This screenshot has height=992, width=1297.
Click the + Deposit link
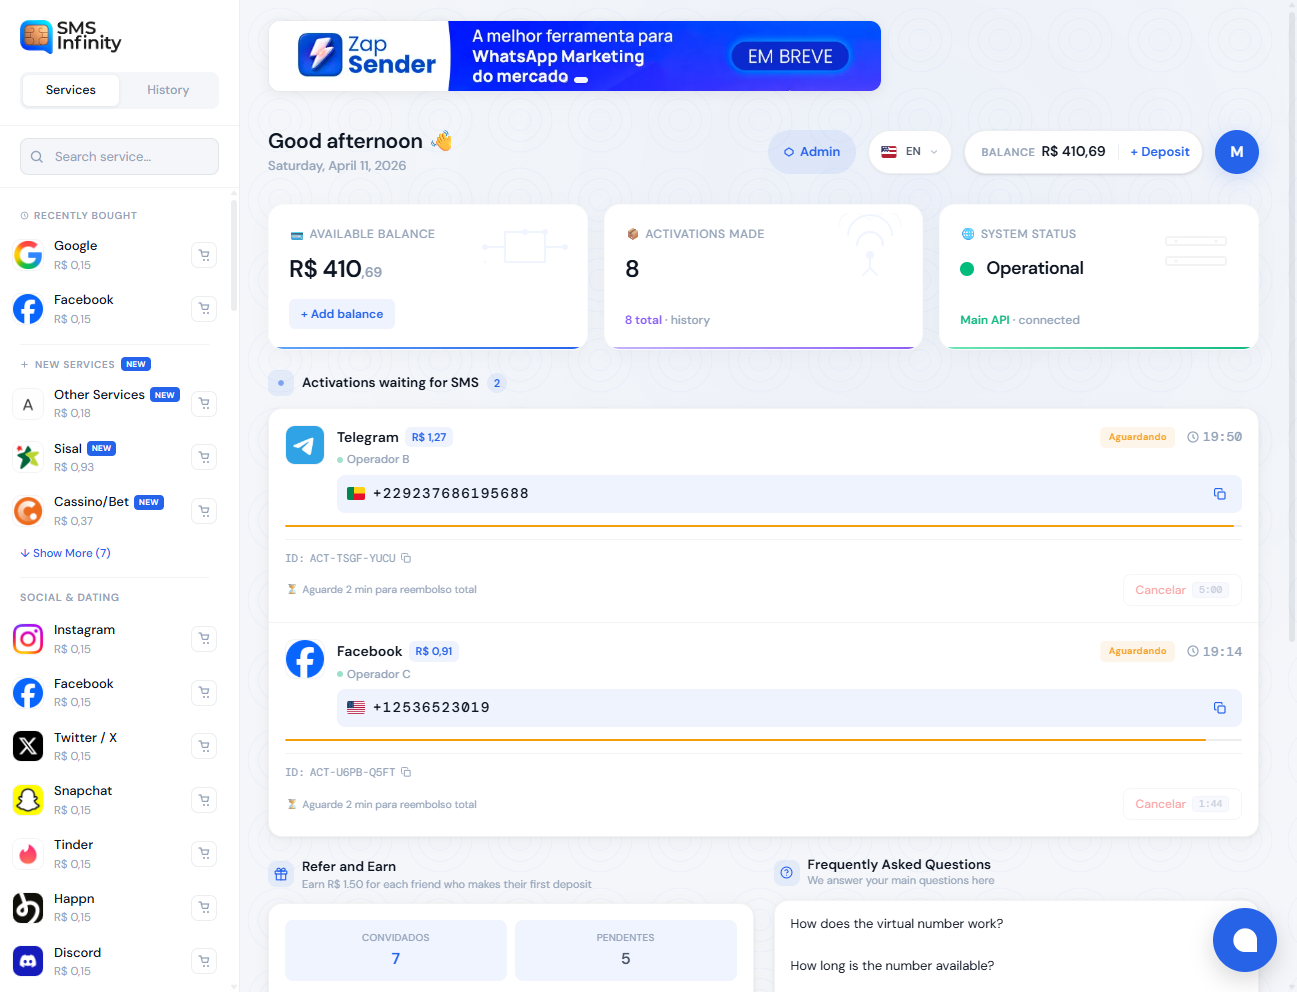click(1160, 152)
